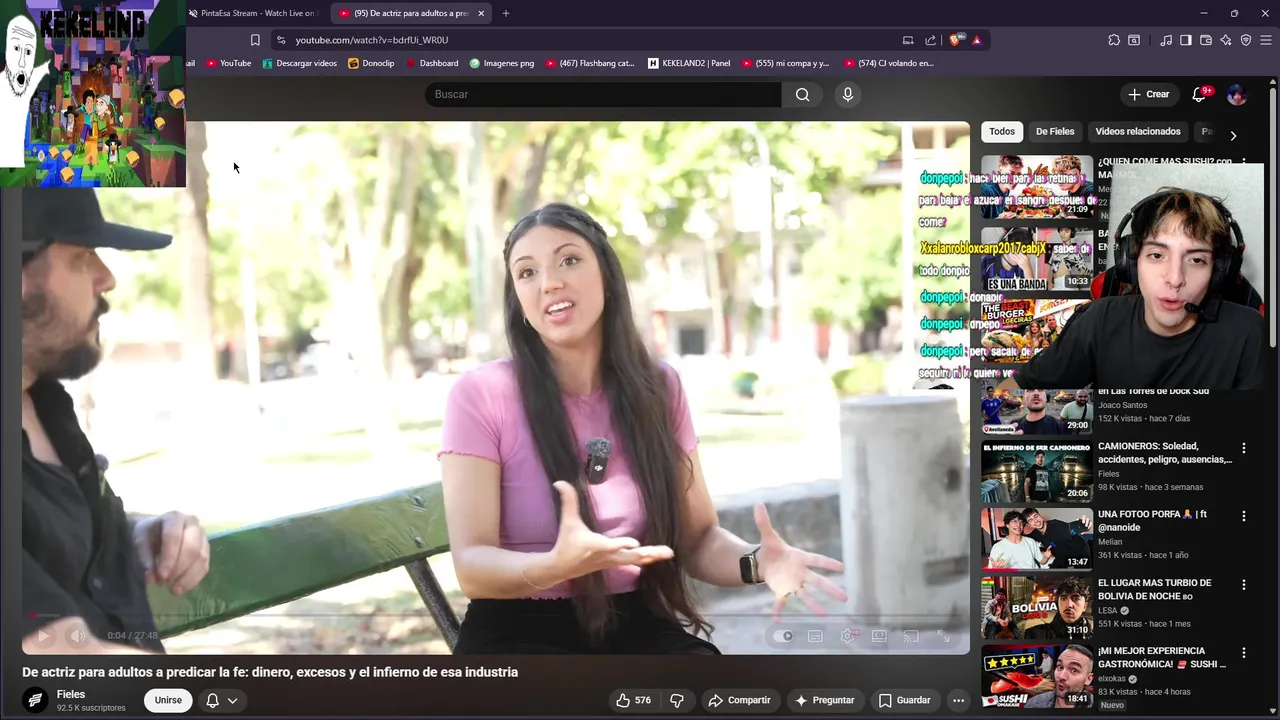1280x720 pixels.
Task: Click the install/cast screen icon in address bar
Action: click(x=908, y=40)
